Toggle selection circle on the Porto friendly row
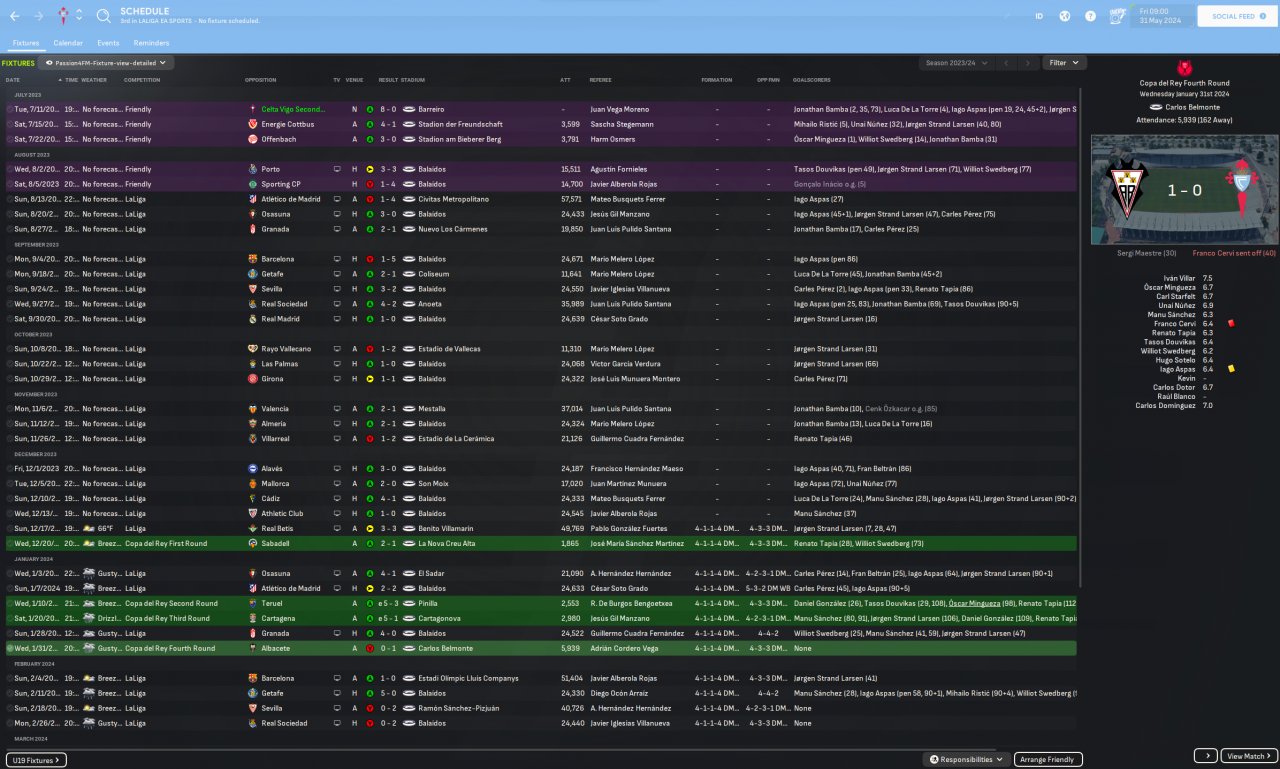 [x=10, y=169]
